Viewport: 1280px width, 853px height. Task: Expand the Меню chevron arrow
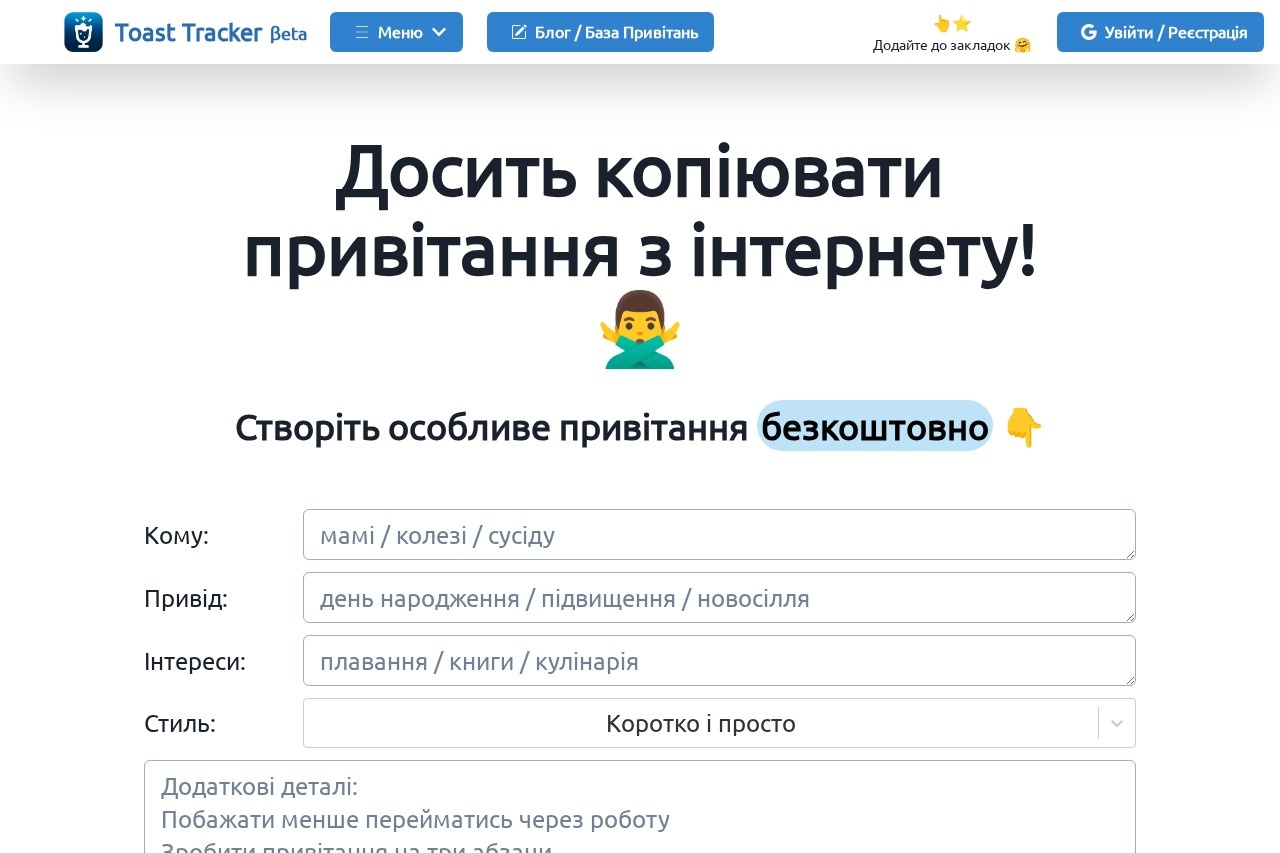tap(439, 32)
